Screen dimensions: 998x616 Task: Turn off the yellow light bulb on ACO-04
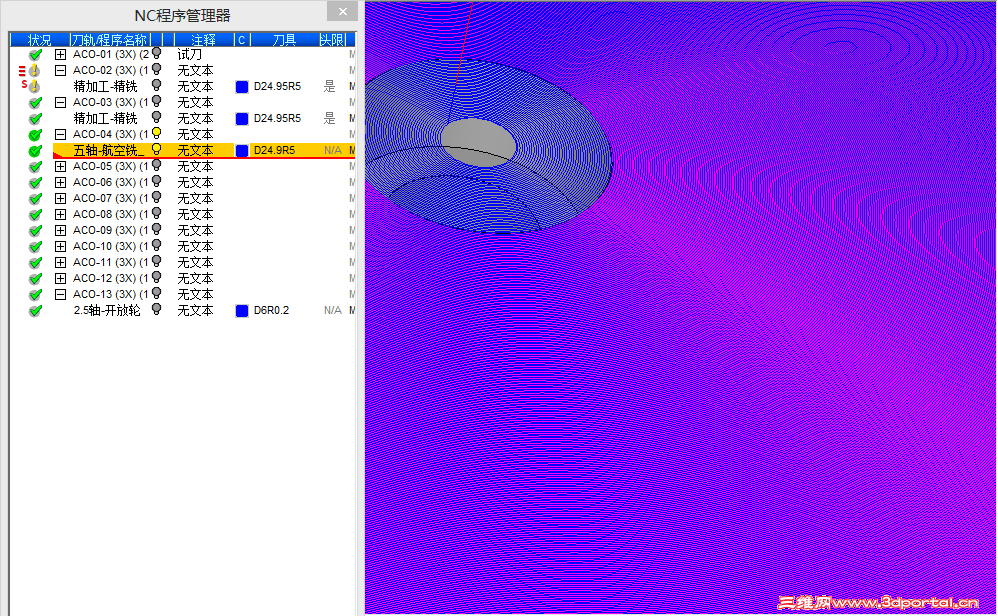coord(157,133)
